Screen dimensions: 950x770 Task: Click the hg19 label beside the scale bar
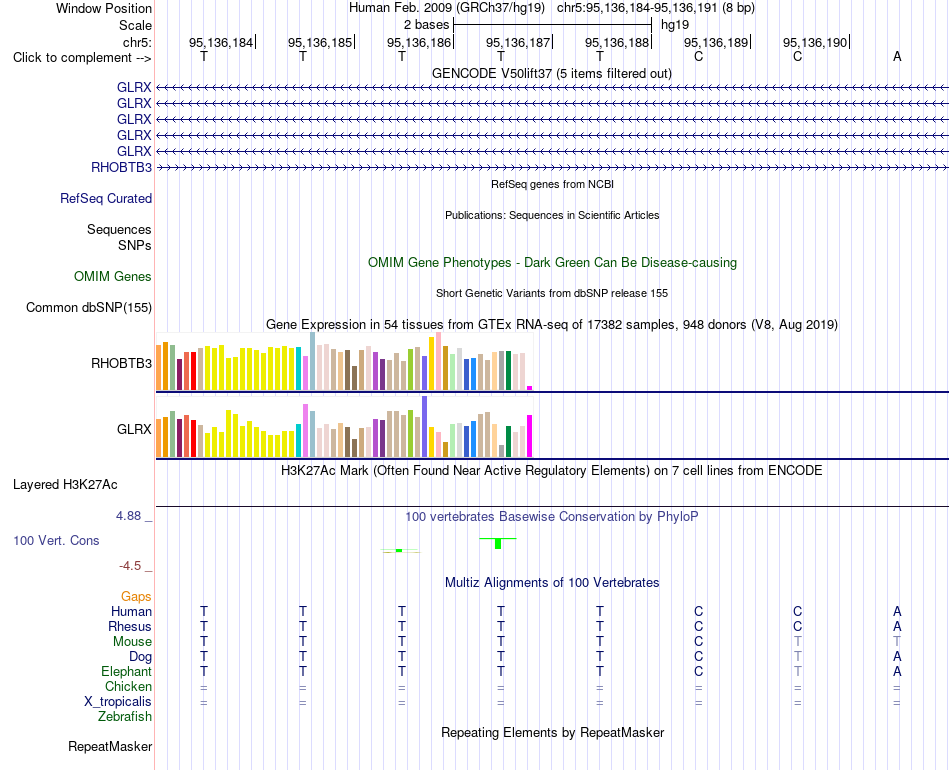click(x=675, y=25)
